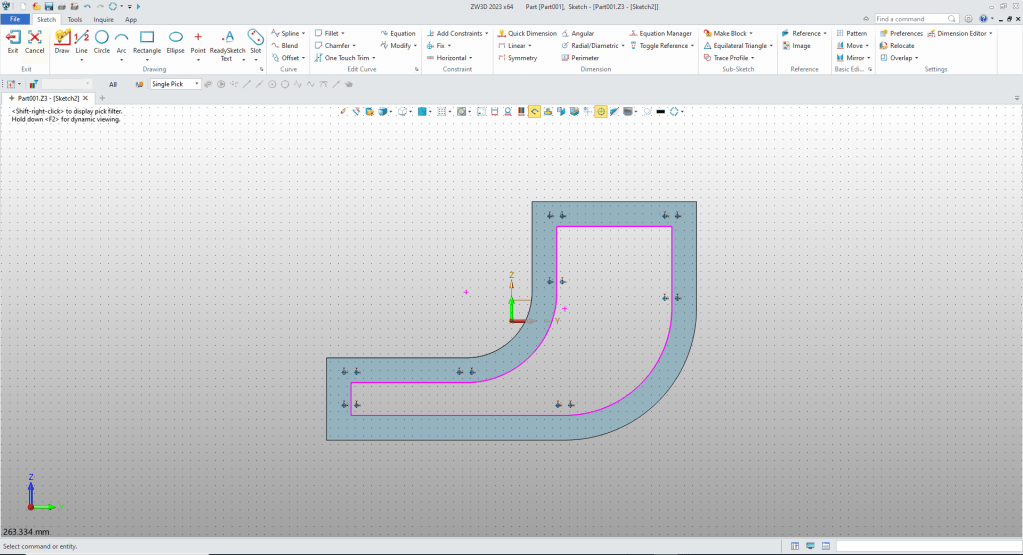Switch to the Tools ribbon tab
The image size is (1023, 555).
[75, 19]
